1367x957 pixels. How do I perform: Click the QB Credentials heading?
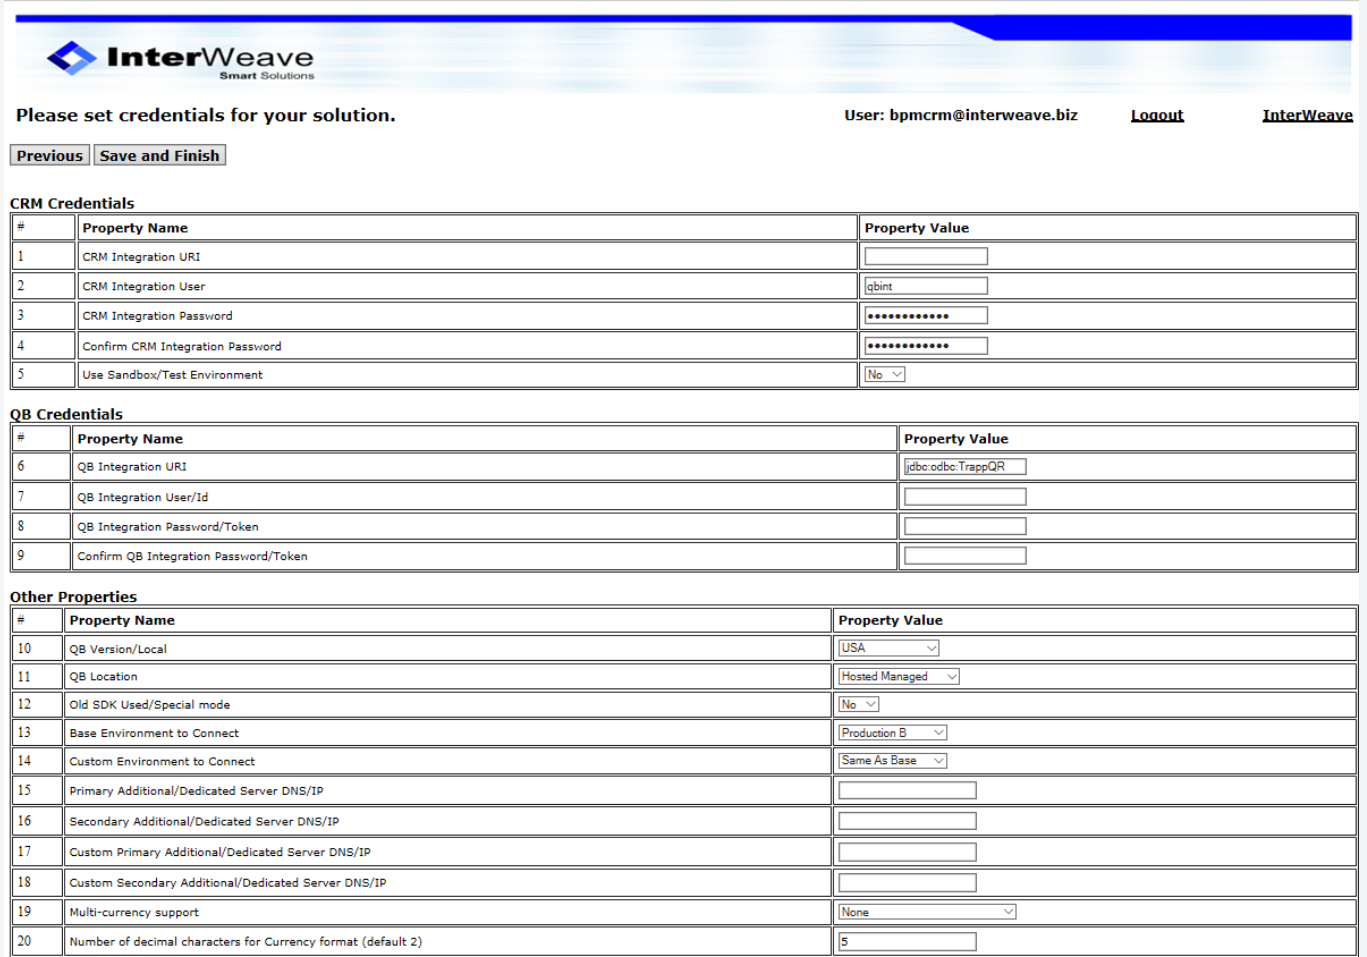tap(66, 414)
